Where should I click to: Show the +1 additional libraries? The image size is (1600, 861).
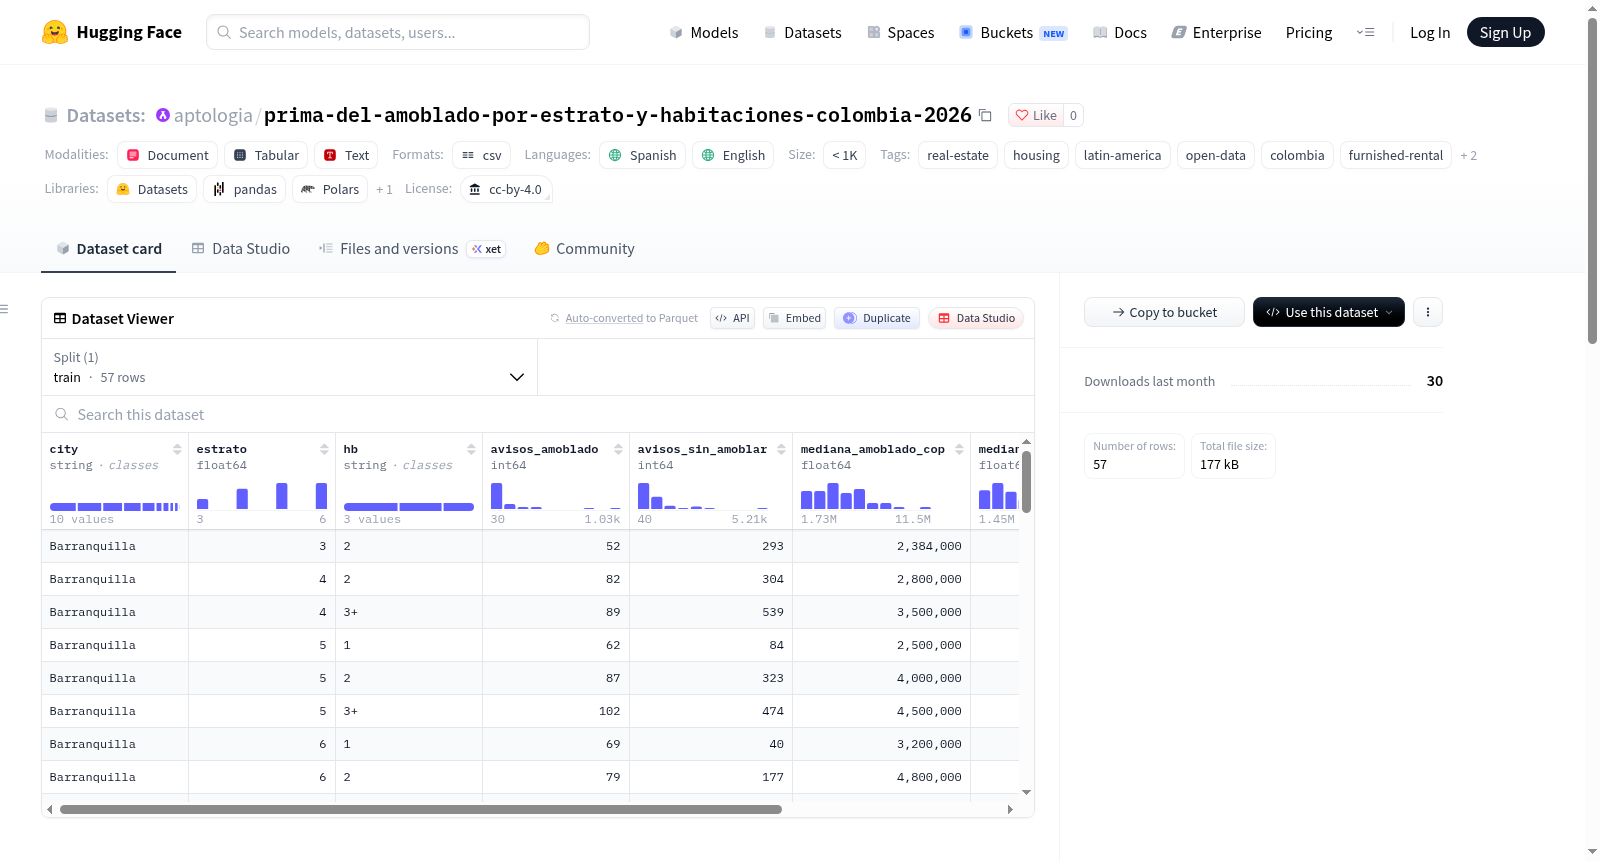384,189
